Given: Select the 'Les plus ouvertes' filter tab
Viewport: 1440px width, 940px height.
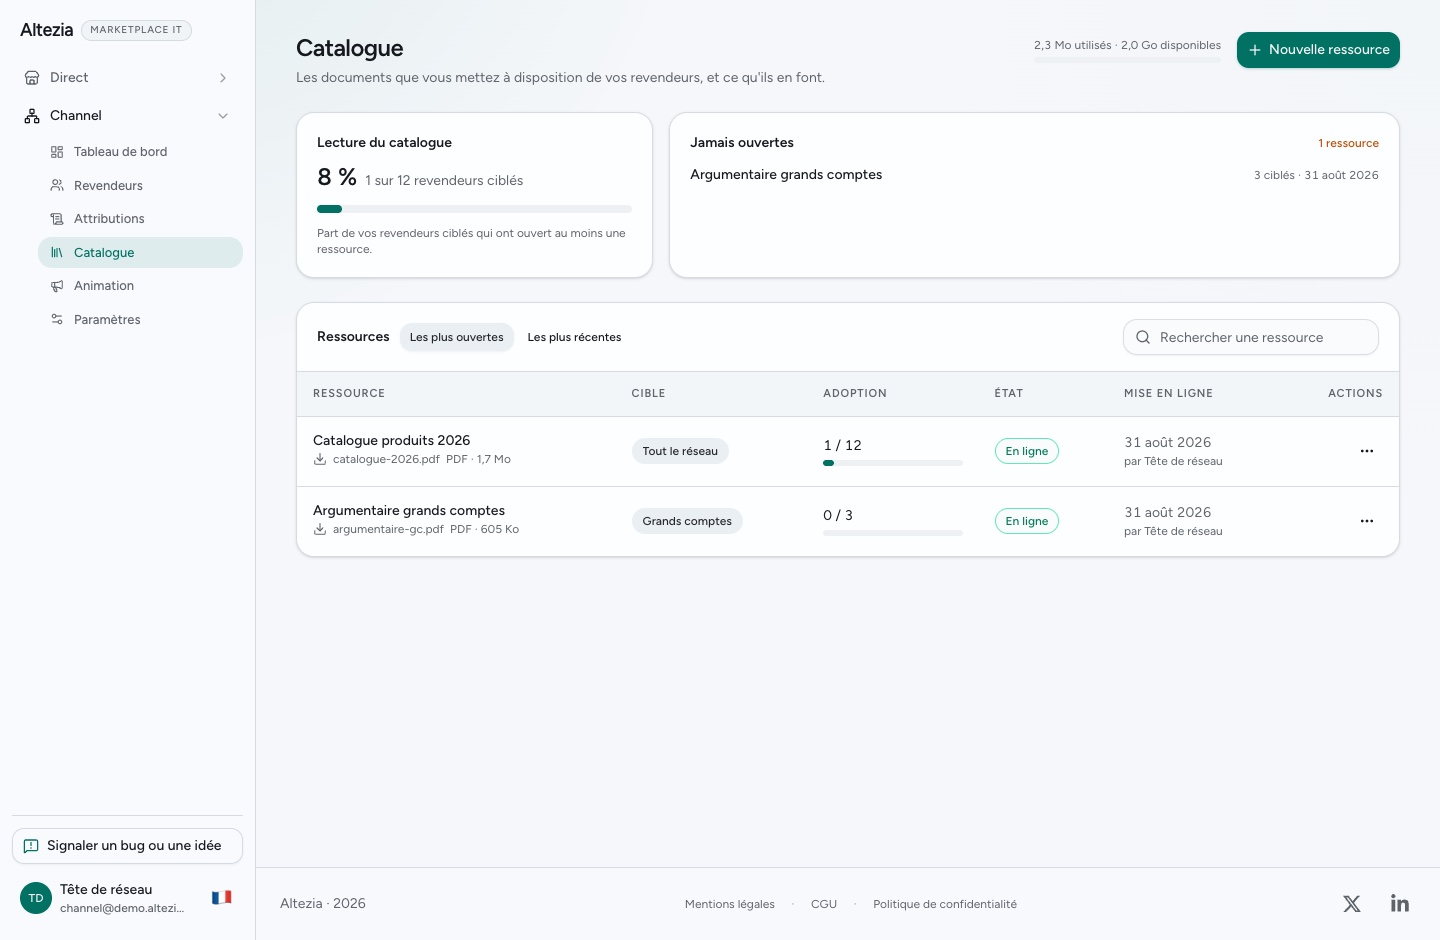Looking at the screenshot, I should (x=457, y=337).
